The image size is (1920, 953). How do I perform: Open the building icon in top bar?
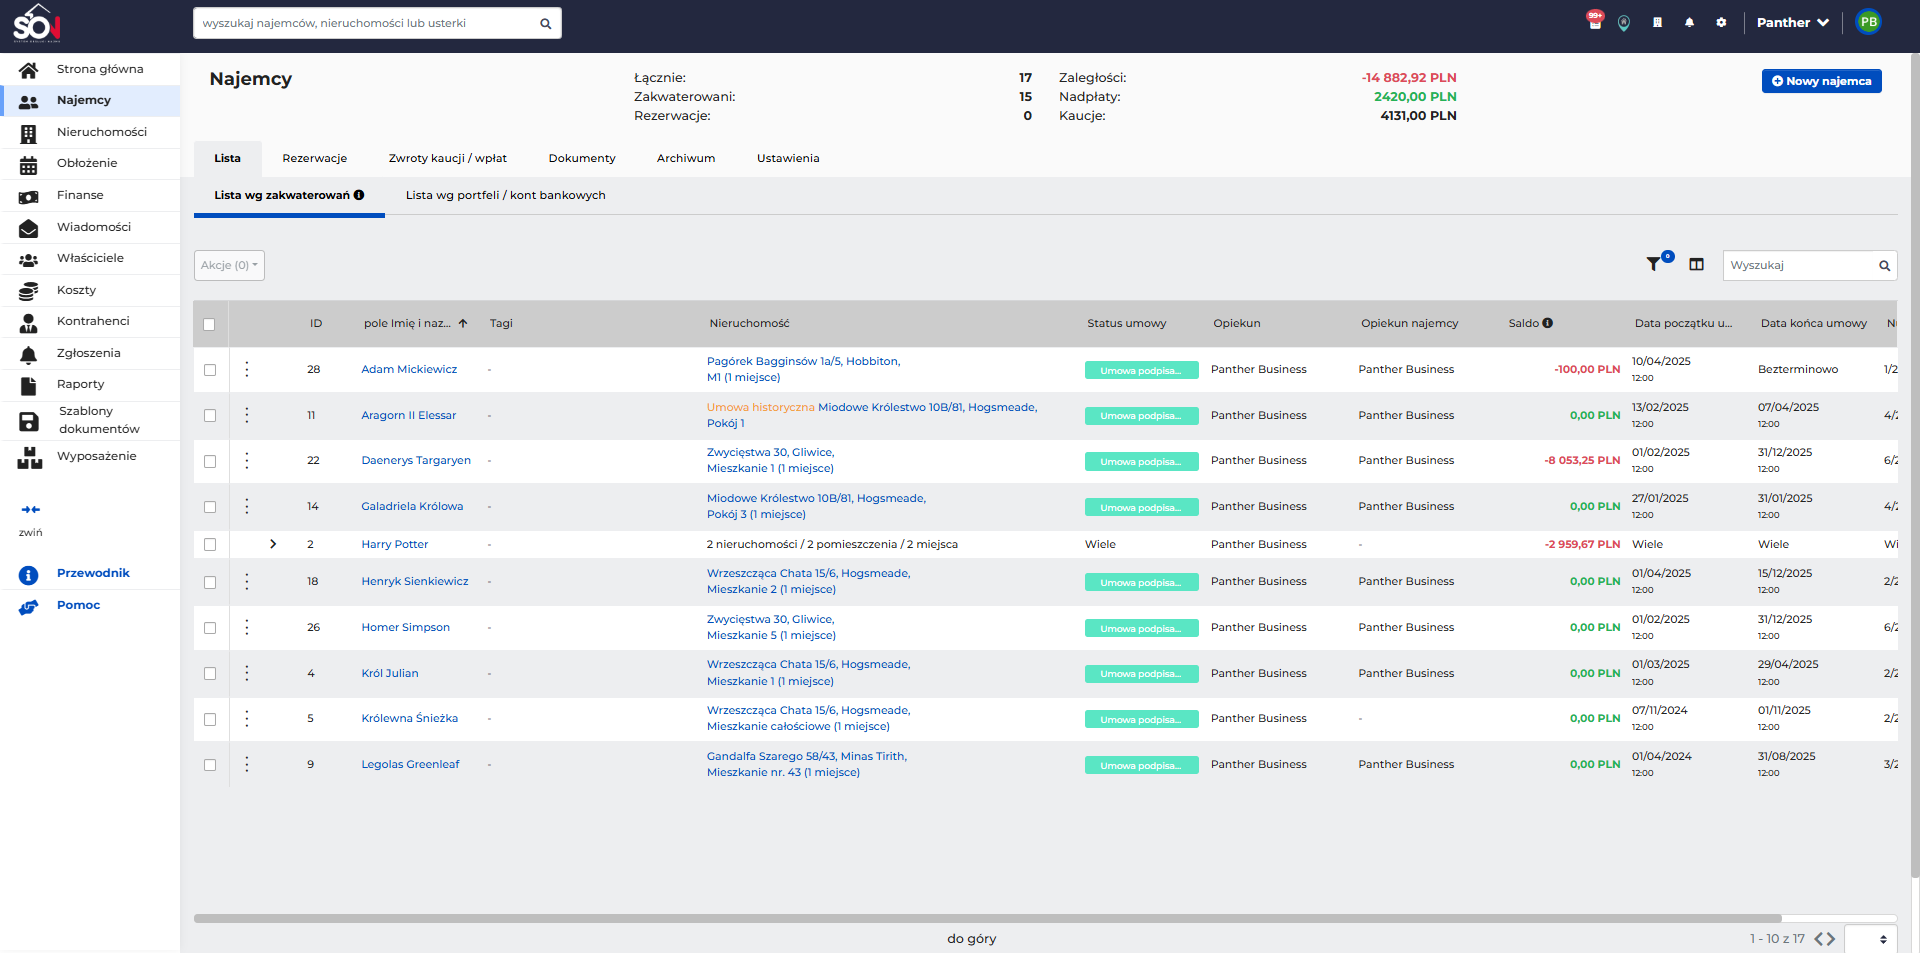[1657, 22]
